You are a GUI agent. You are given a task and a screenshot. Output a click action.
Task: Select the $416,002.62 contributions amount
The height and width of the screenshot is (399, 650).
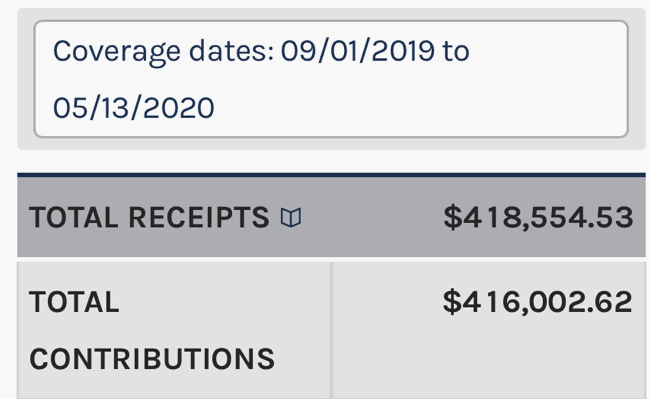[538, 302]
